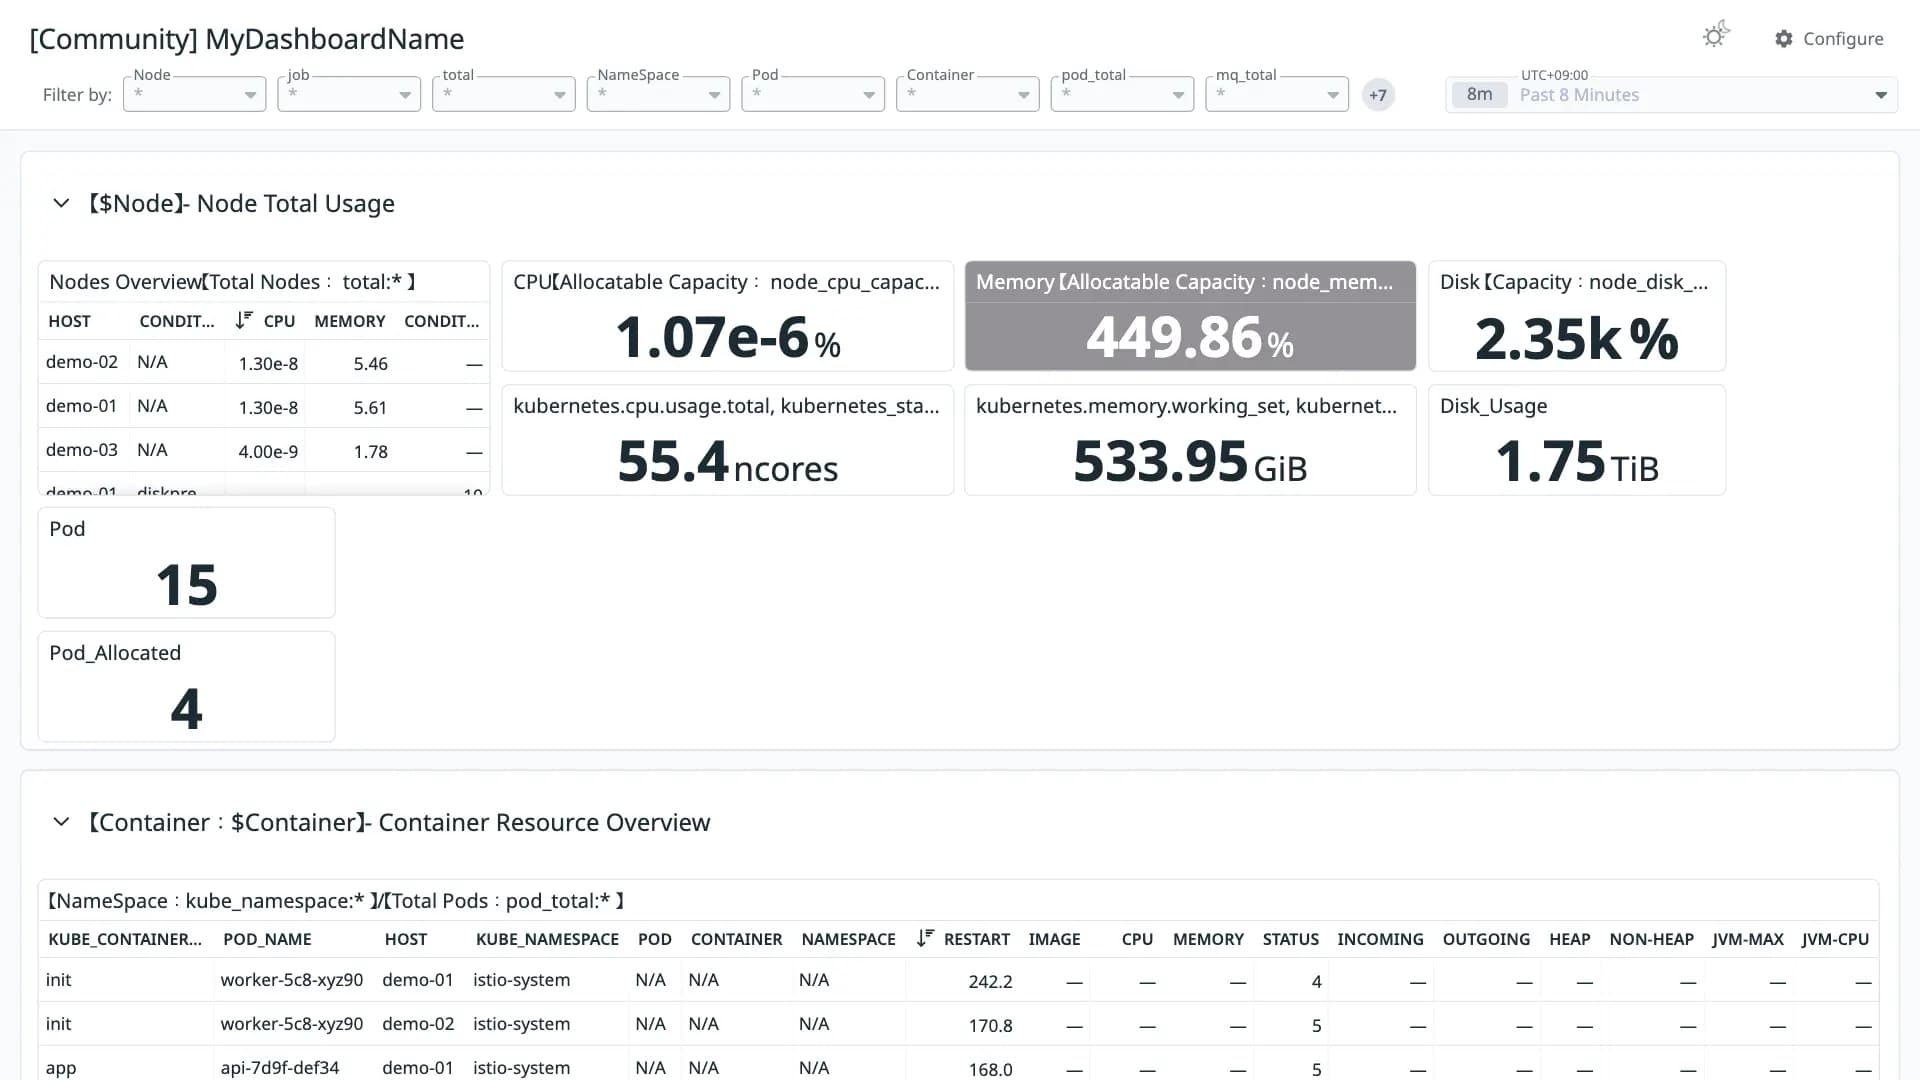Screen dimensions: 1920x1080
Task: Click restart value 242.2 in container table
Action: click(x=990, y=982)
